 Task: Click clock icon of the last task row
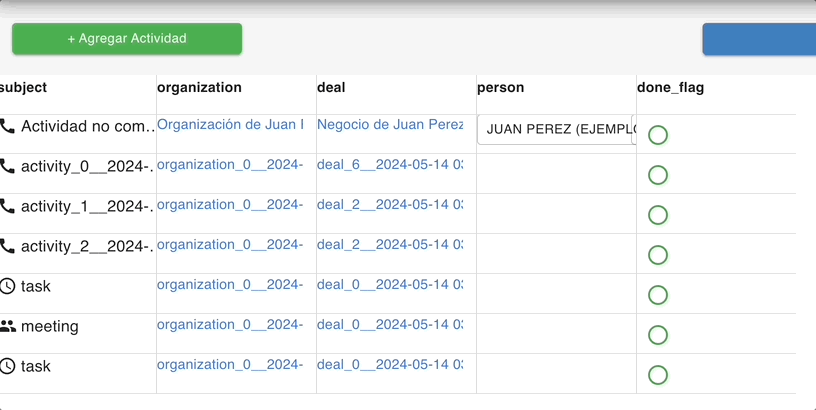(8, 366)
